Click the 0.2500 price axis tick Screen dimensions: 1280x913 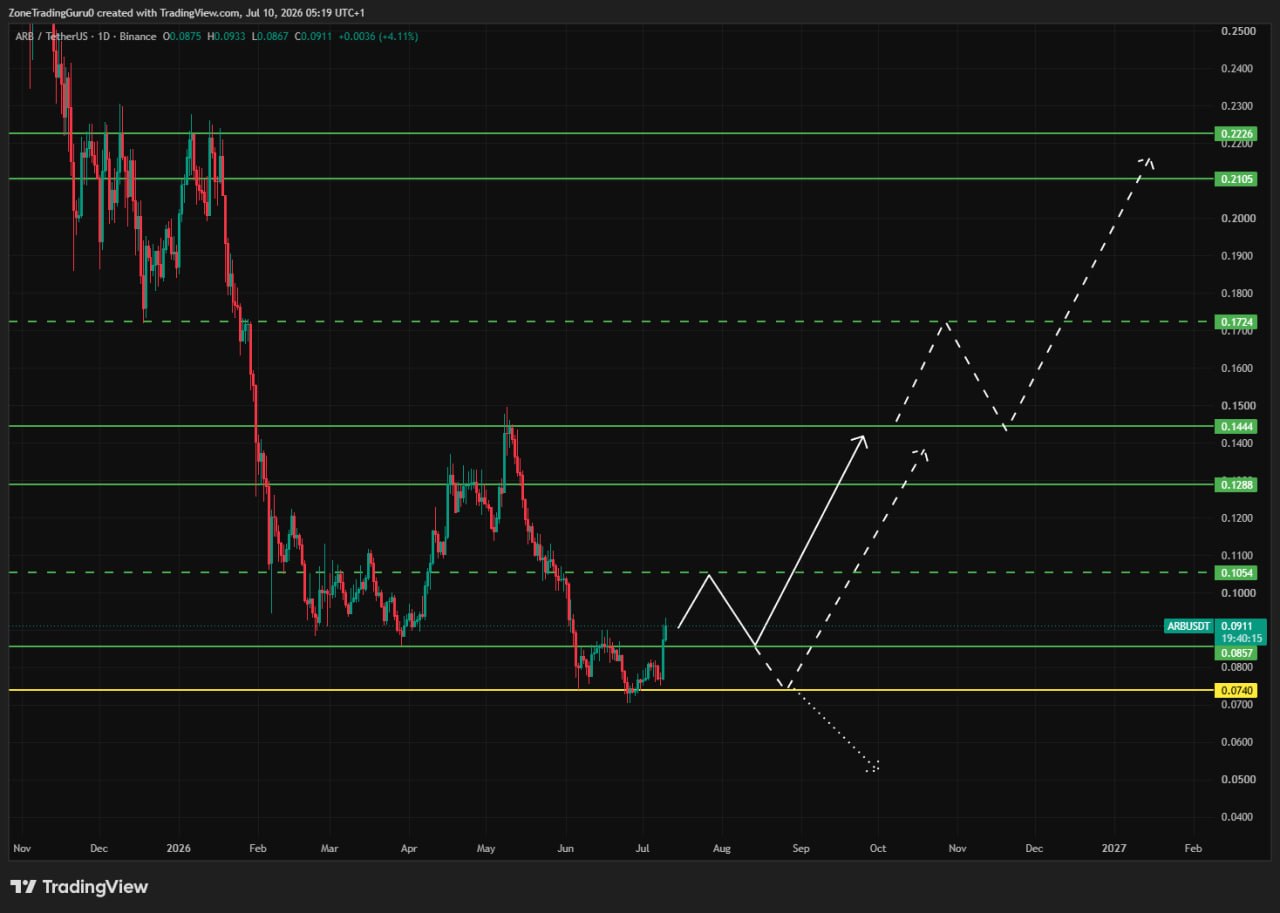coord(1236,31)
